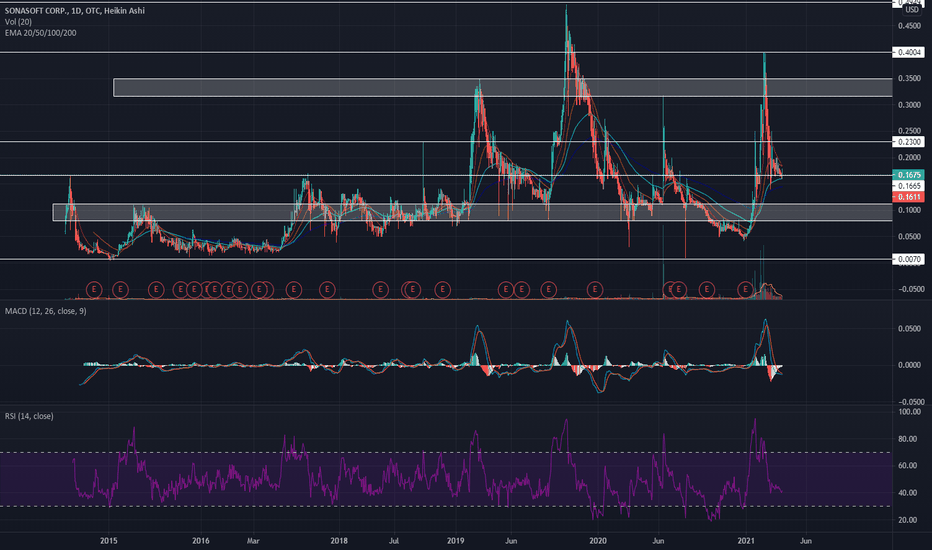Screen dimensions: 932x550
Task: Click the 2021 label on time axis
Action: pos(746,540)
